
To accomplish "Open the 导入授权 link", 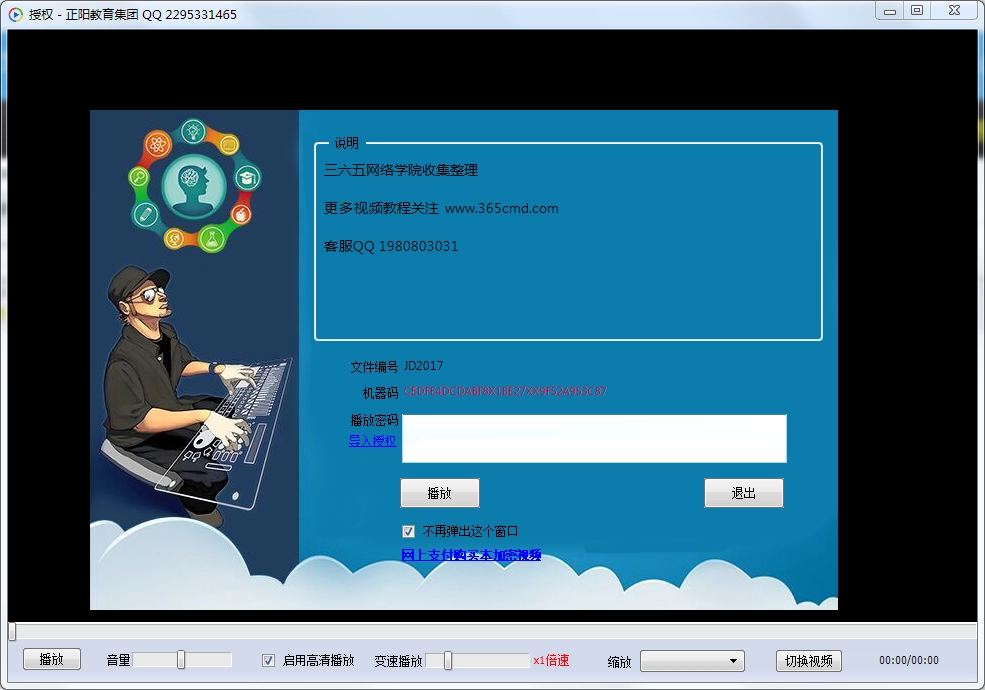I will [x=371, y=440].
